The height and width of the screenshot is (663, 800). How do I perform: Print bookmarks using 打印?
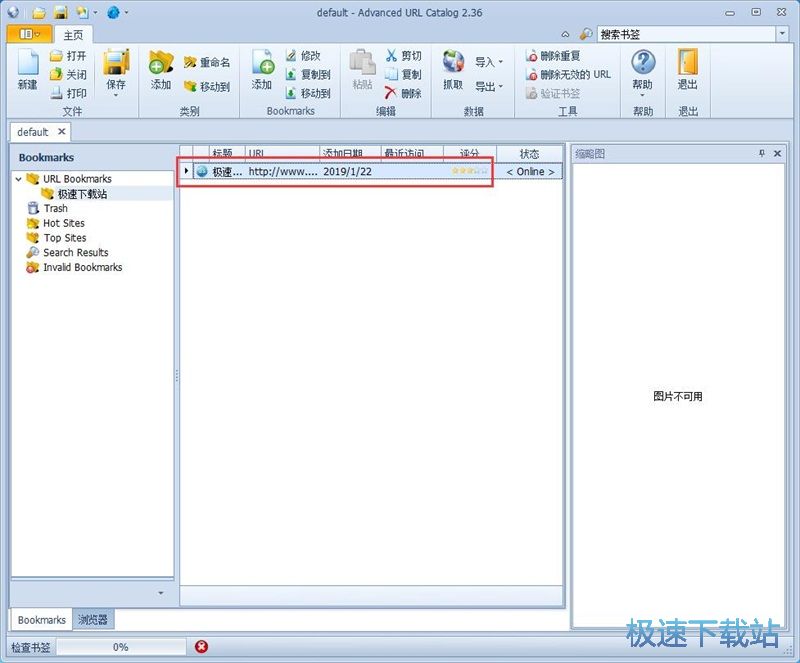tap(68, 93)
